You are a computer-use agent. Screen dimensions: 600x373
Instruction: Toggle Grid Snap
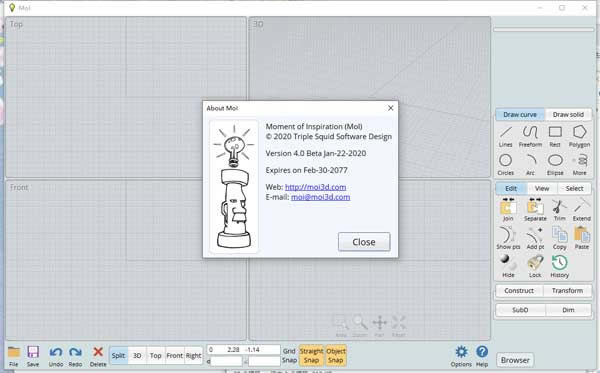[x=289, y=356]
